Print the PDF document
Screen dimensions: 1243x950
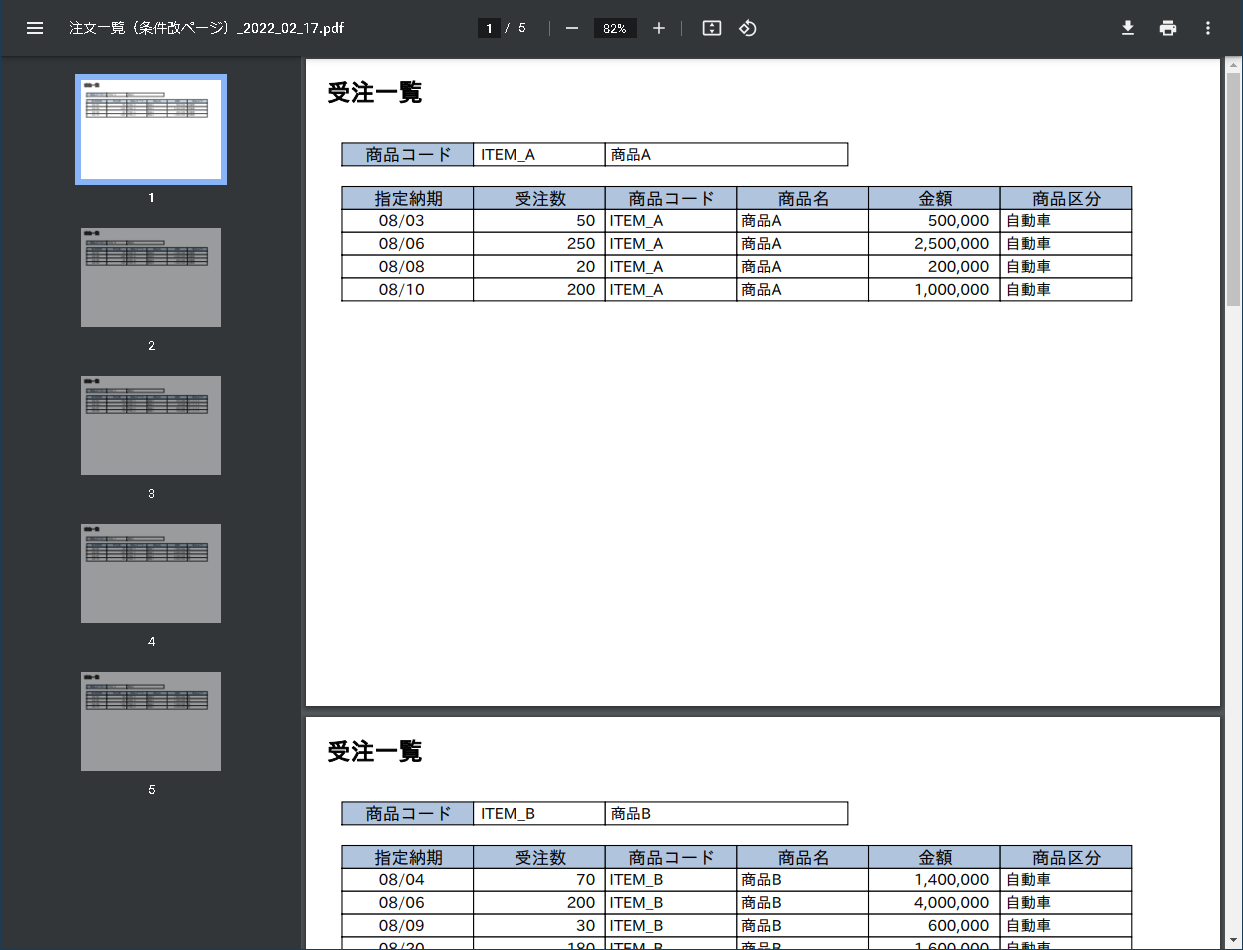pos(1168,28)
